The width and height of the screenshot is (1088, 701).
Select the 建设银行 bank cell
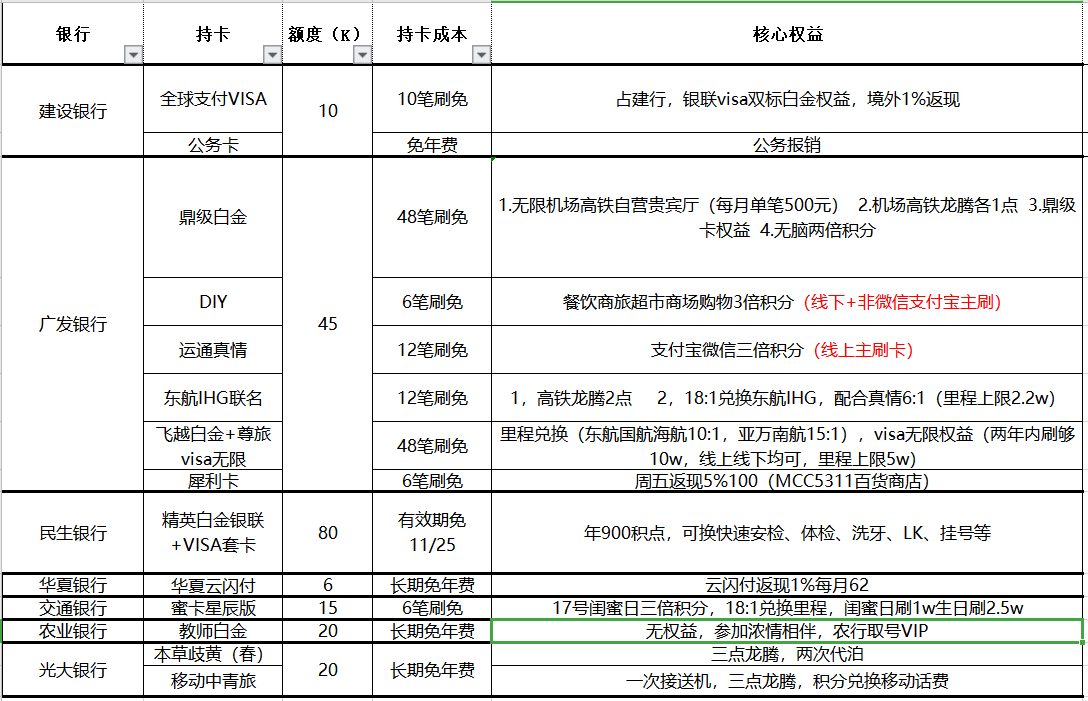(73, 111)
